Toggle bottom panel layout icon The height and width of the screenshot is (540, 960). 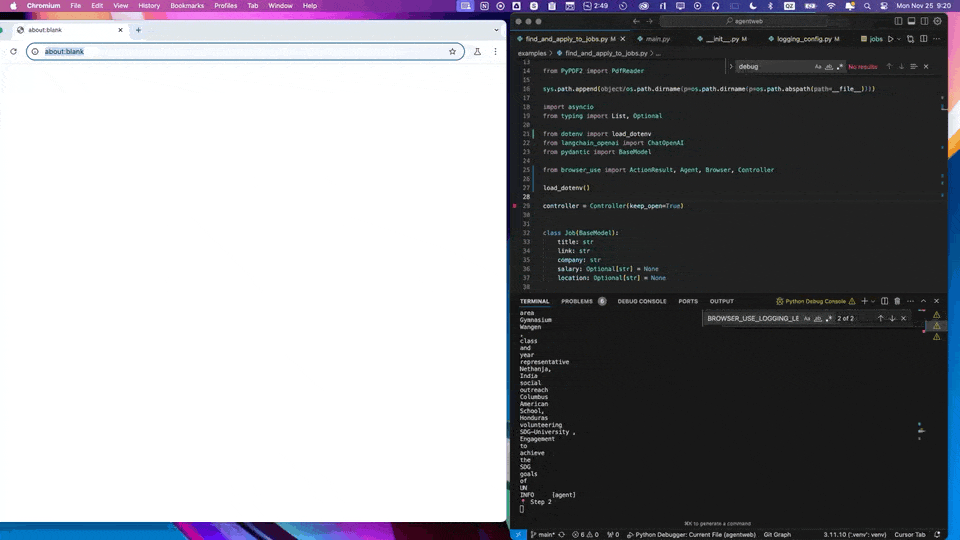[x=912, y=21]
